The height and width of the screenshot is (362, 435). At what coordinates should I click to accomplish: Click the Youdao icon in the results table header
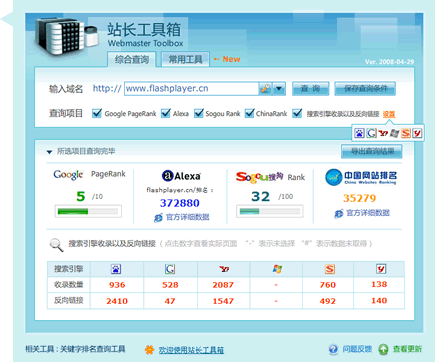[x=381, y=269]
